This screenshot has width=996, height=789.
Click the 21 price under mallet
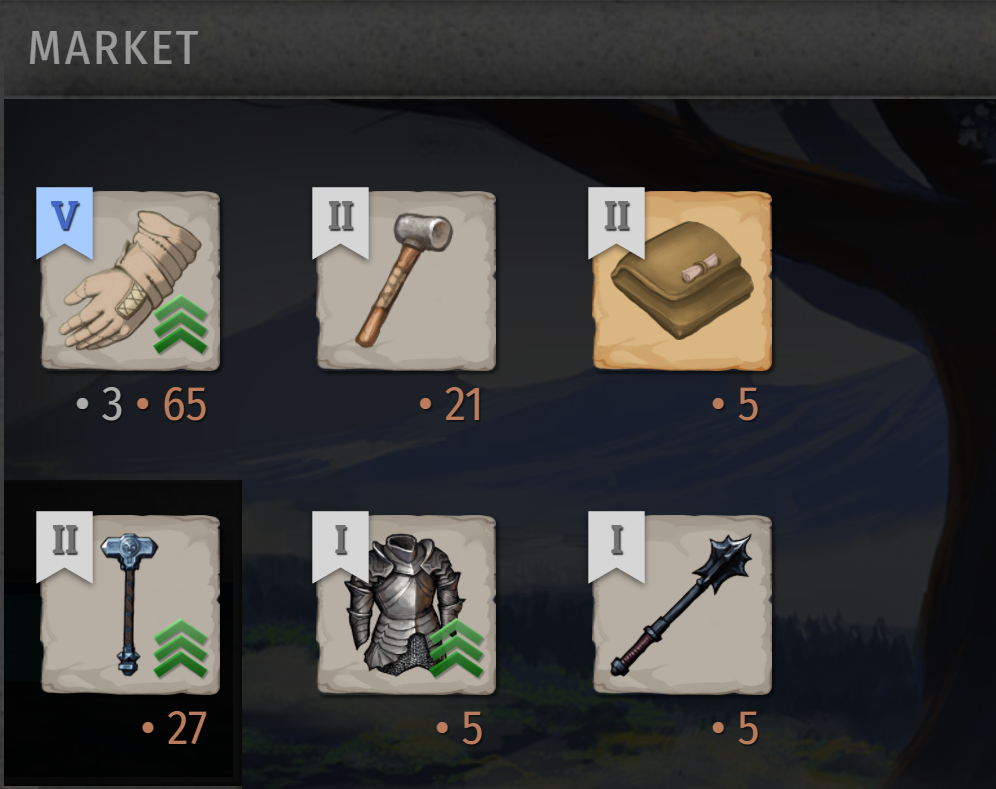pos(463,405)
